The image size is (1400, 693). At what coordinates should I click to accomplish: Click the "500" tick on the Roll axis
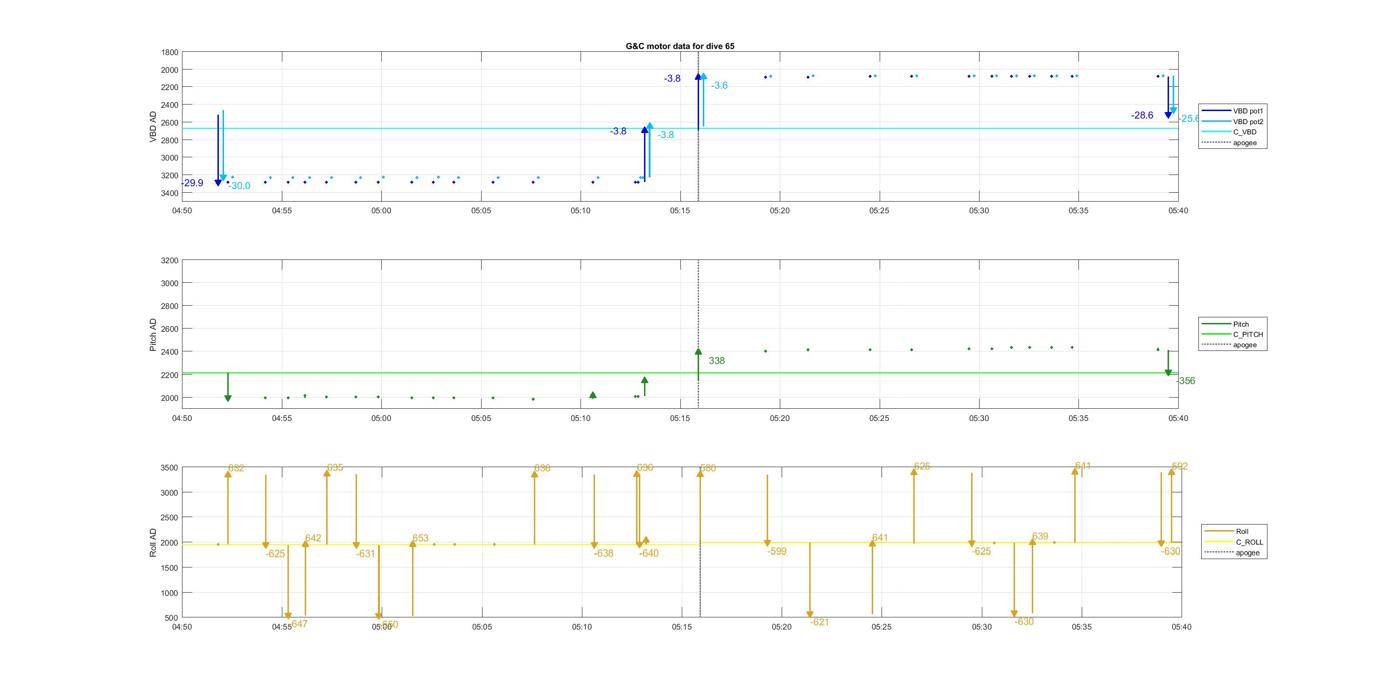click(173, 618)
